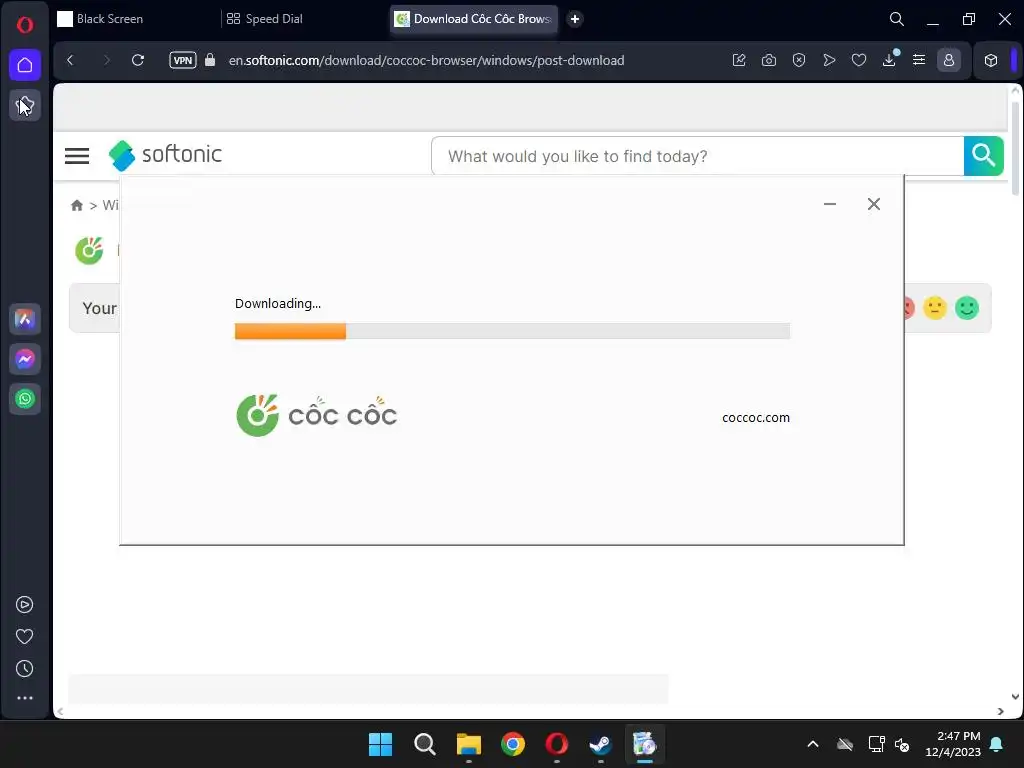Click the teal Softonic search button

(984, 156)
